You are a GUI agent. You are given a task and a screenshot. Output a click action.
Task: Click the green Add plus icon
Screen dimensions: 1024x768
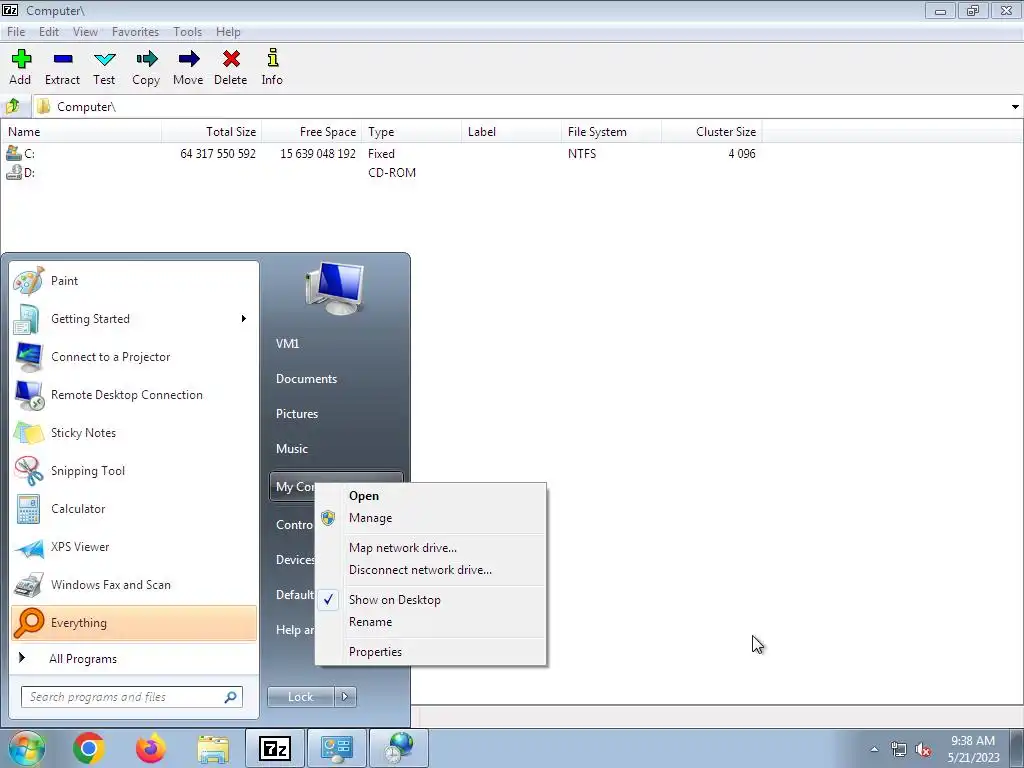click(x=21, y=59)
